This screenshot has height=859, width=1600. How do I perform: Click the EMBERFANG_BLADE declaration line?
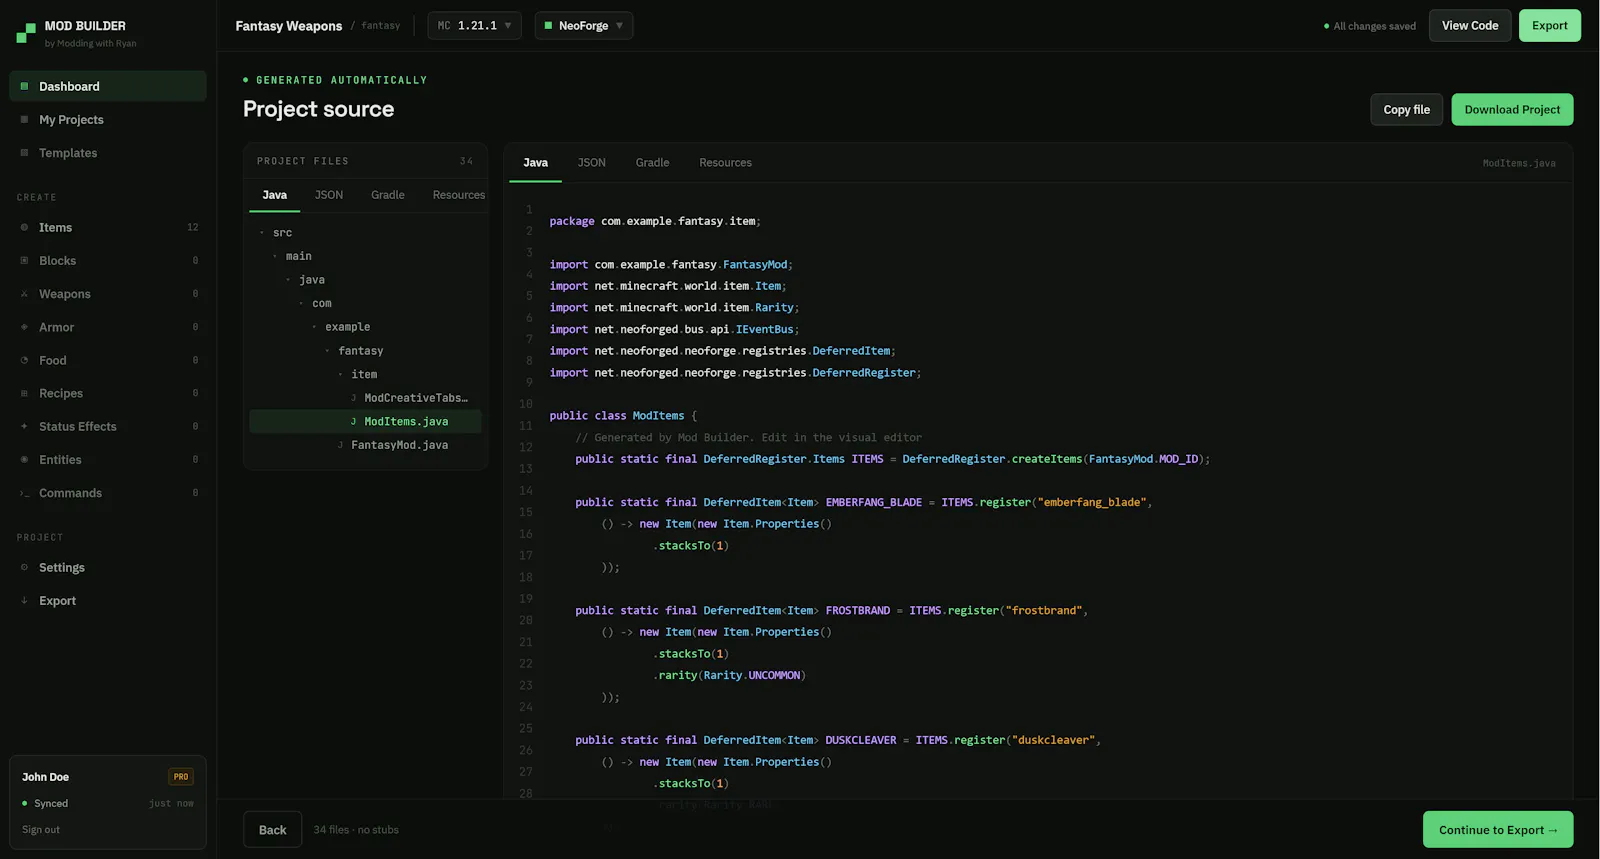click(x=864, y=502)
